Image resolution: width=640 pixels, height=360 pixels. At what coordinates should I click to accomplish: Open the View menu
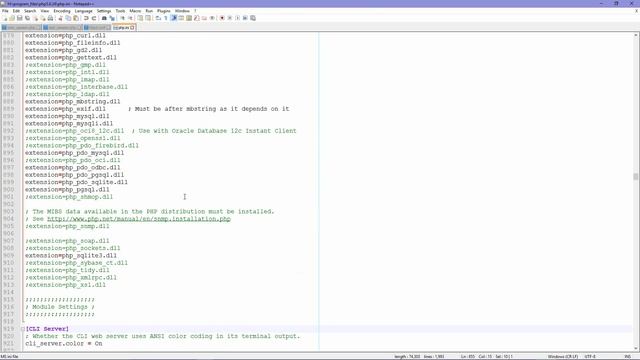click(x=45, y=11)
